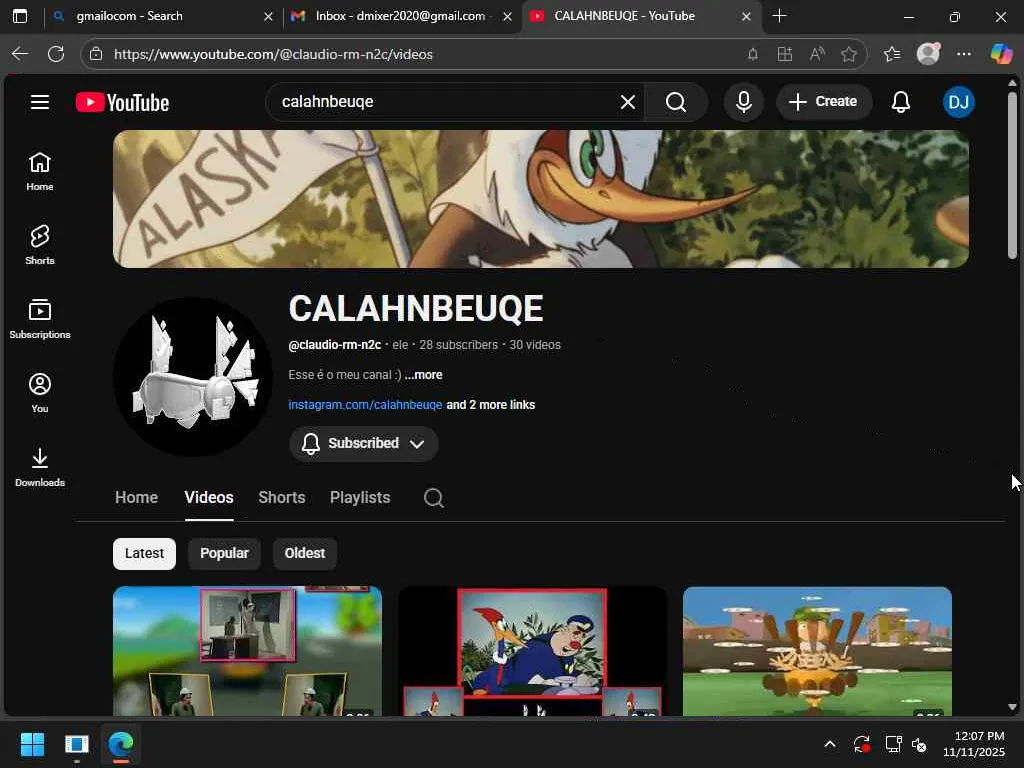This screenshot has height=768, width=1024.
Task: Open the DJ account avatar menu
Action: [958, 102]
